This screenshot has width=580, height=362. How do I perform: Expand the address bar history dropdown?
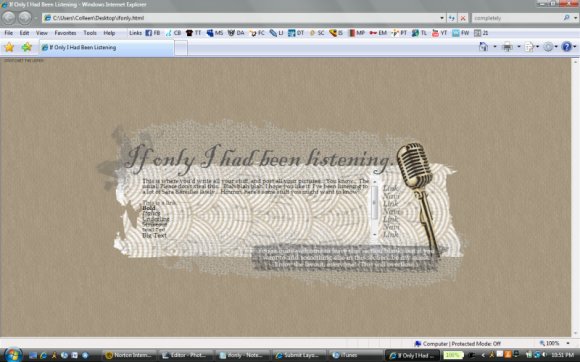(442, 18)
